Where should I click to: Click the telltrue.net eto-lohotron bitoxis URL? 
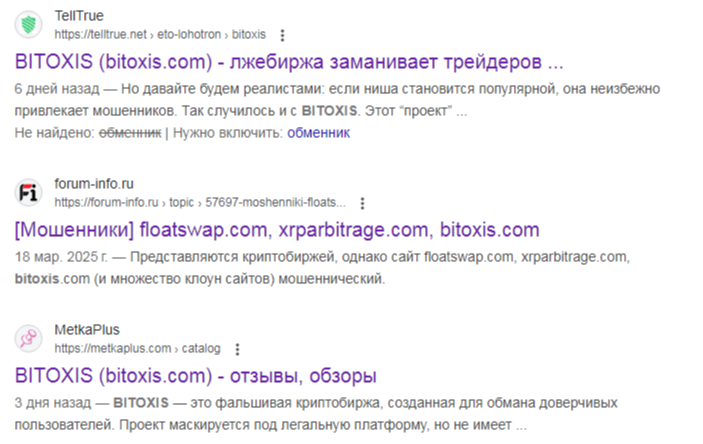tap(160, 35)
